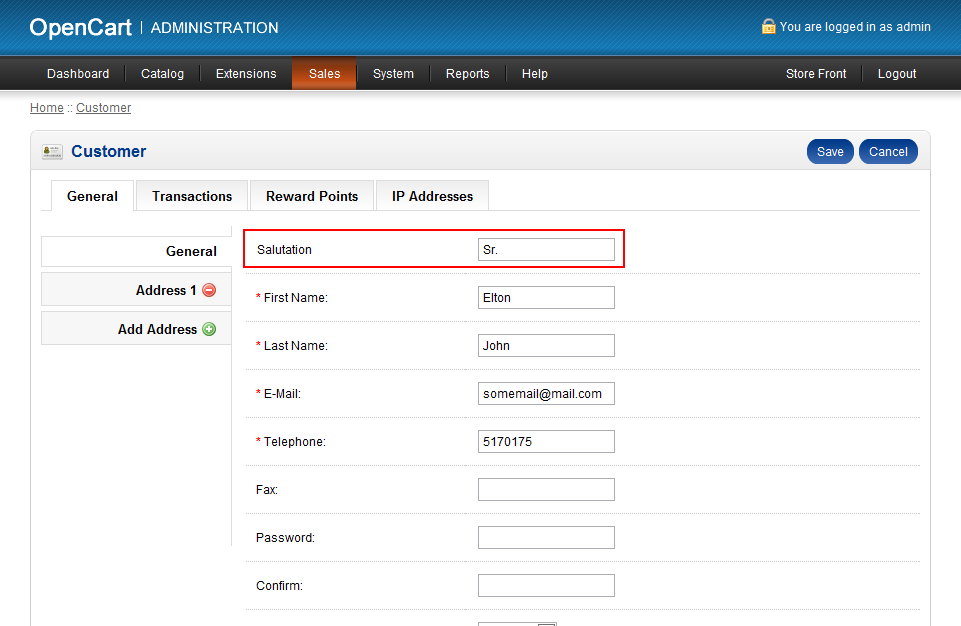Click the customer icon in the Customer header
Viewport: 961px width, 626px height.
tap(50, 151)
